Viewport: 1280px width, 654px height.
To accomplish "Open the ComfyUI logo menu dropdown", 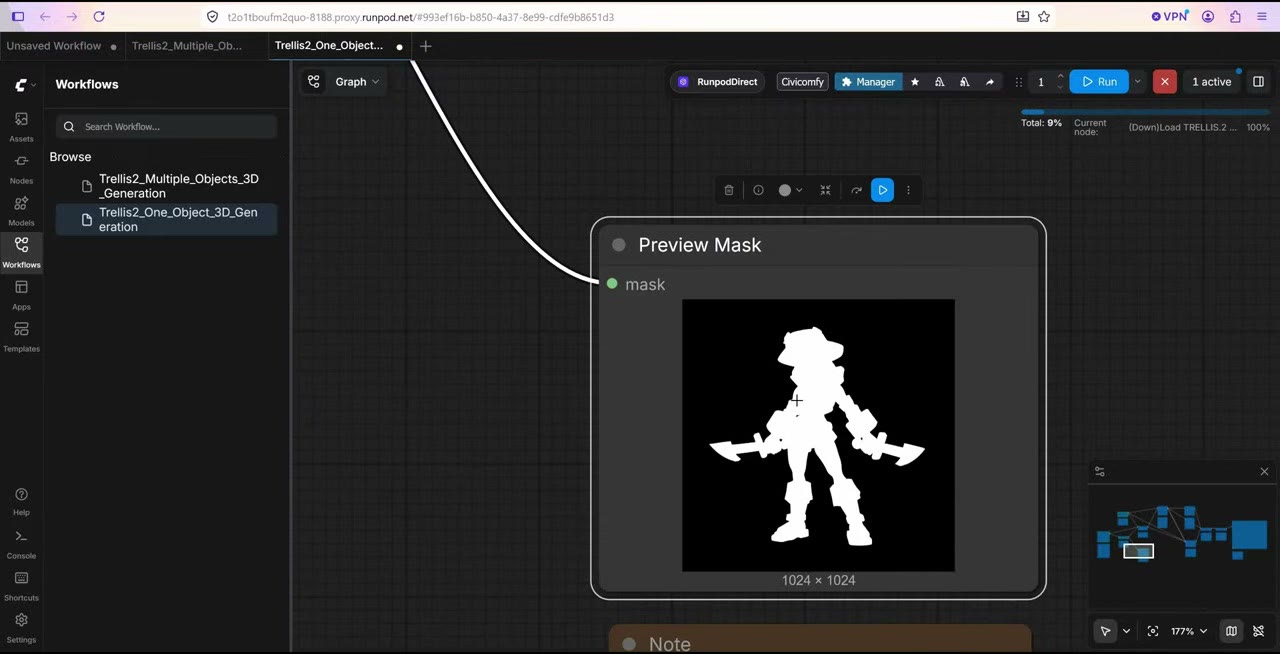I will click(25, 85).
